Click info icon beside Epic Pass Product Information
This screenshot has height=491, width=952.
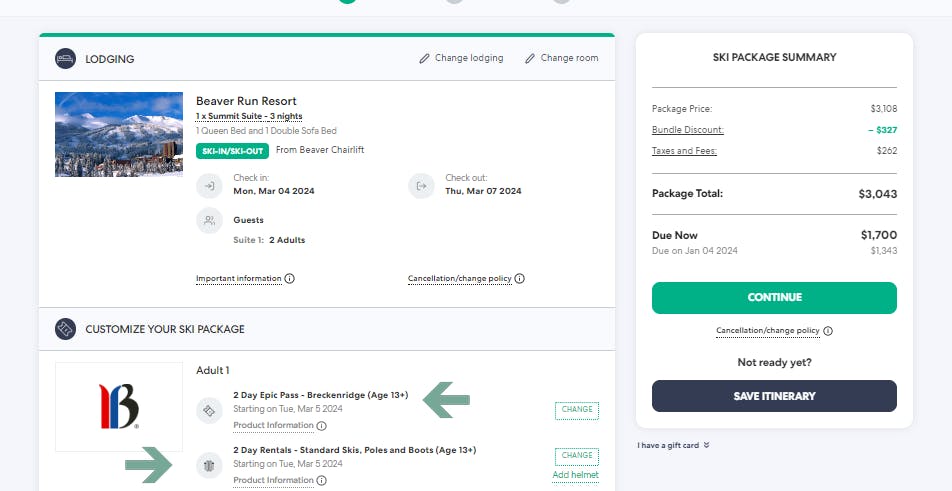(x=321, y=426)
